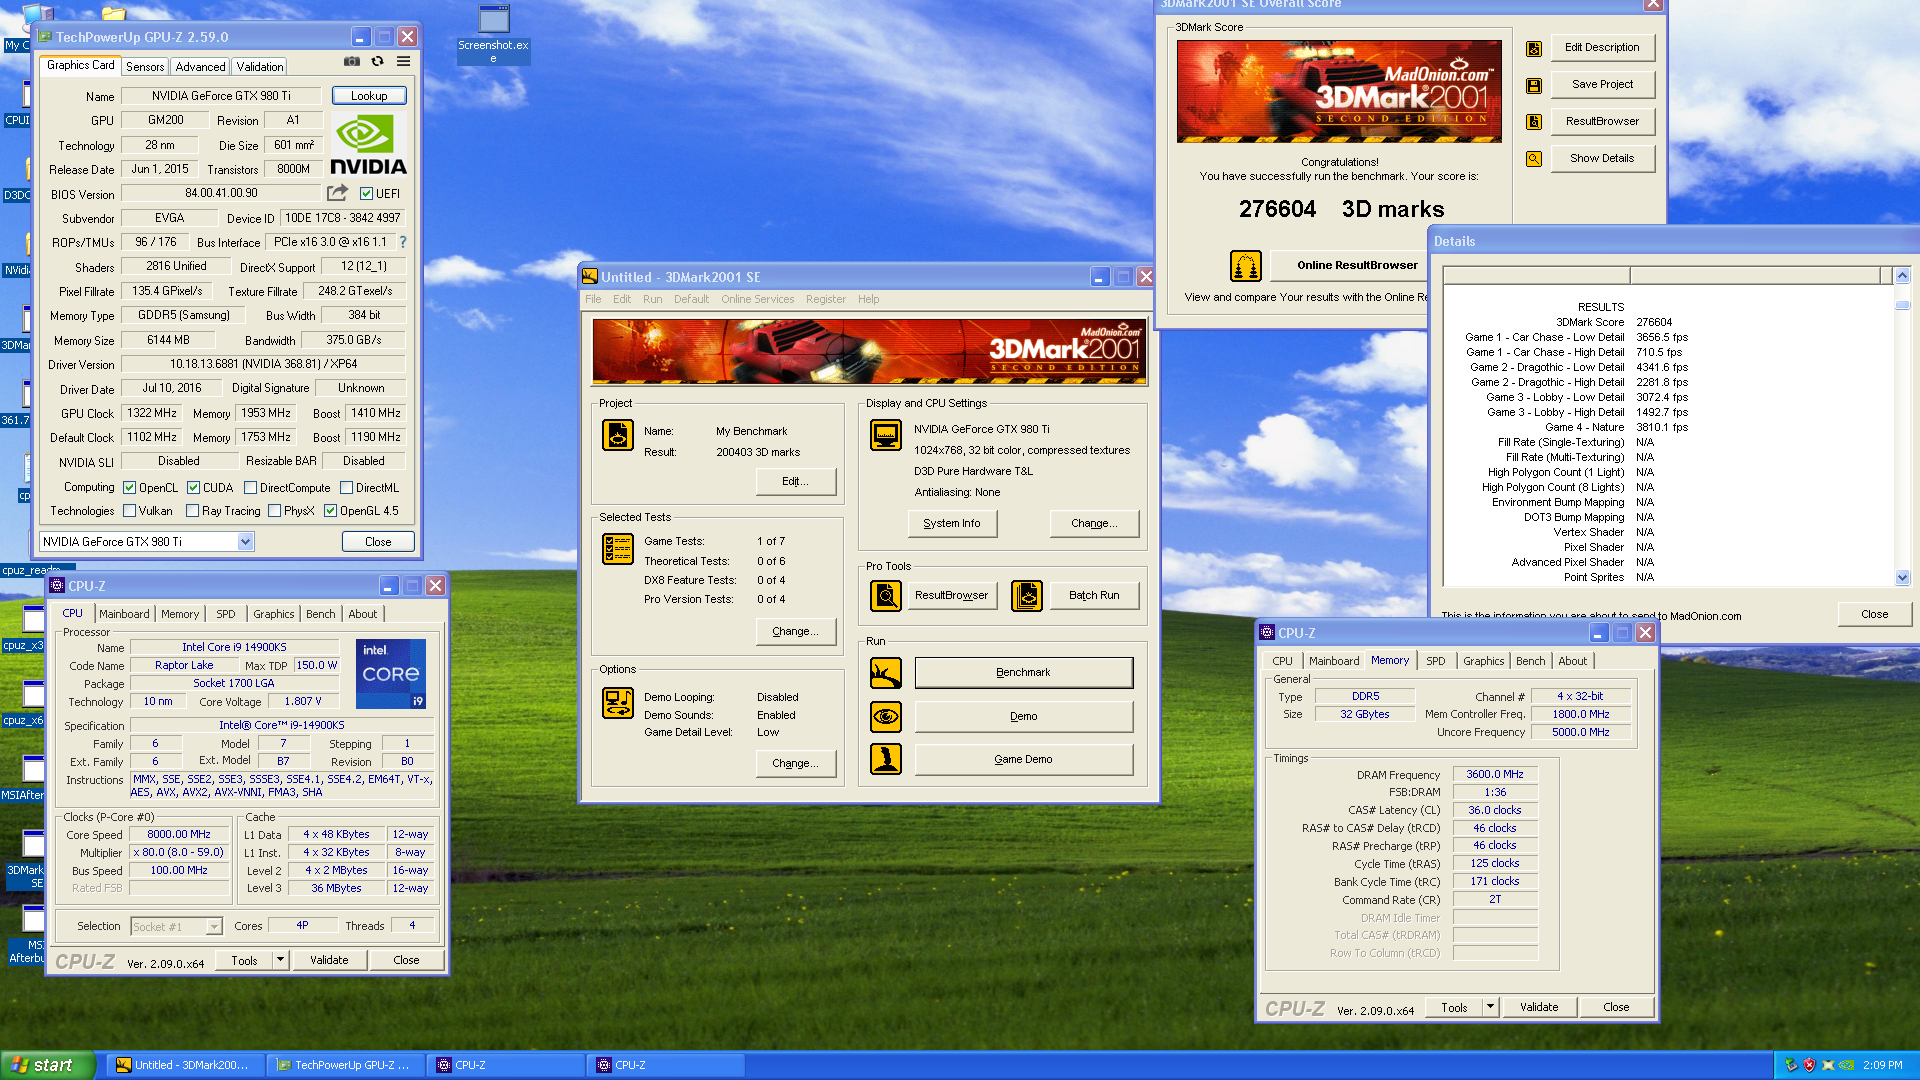Enable the DirectCompute checkbox
Image resolution: width=1920 pixels, height=1080 pixels.
tap(250, 488)
